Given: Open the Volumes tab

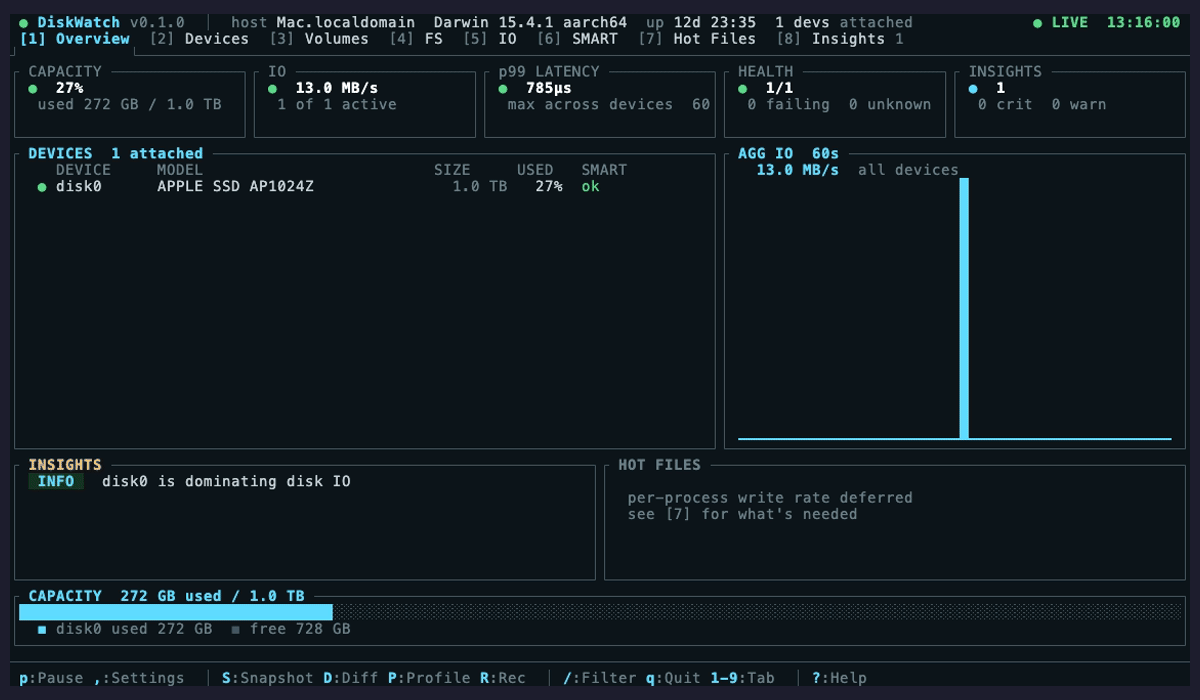Looking at the screenshot, I should (x=319, y=39).
